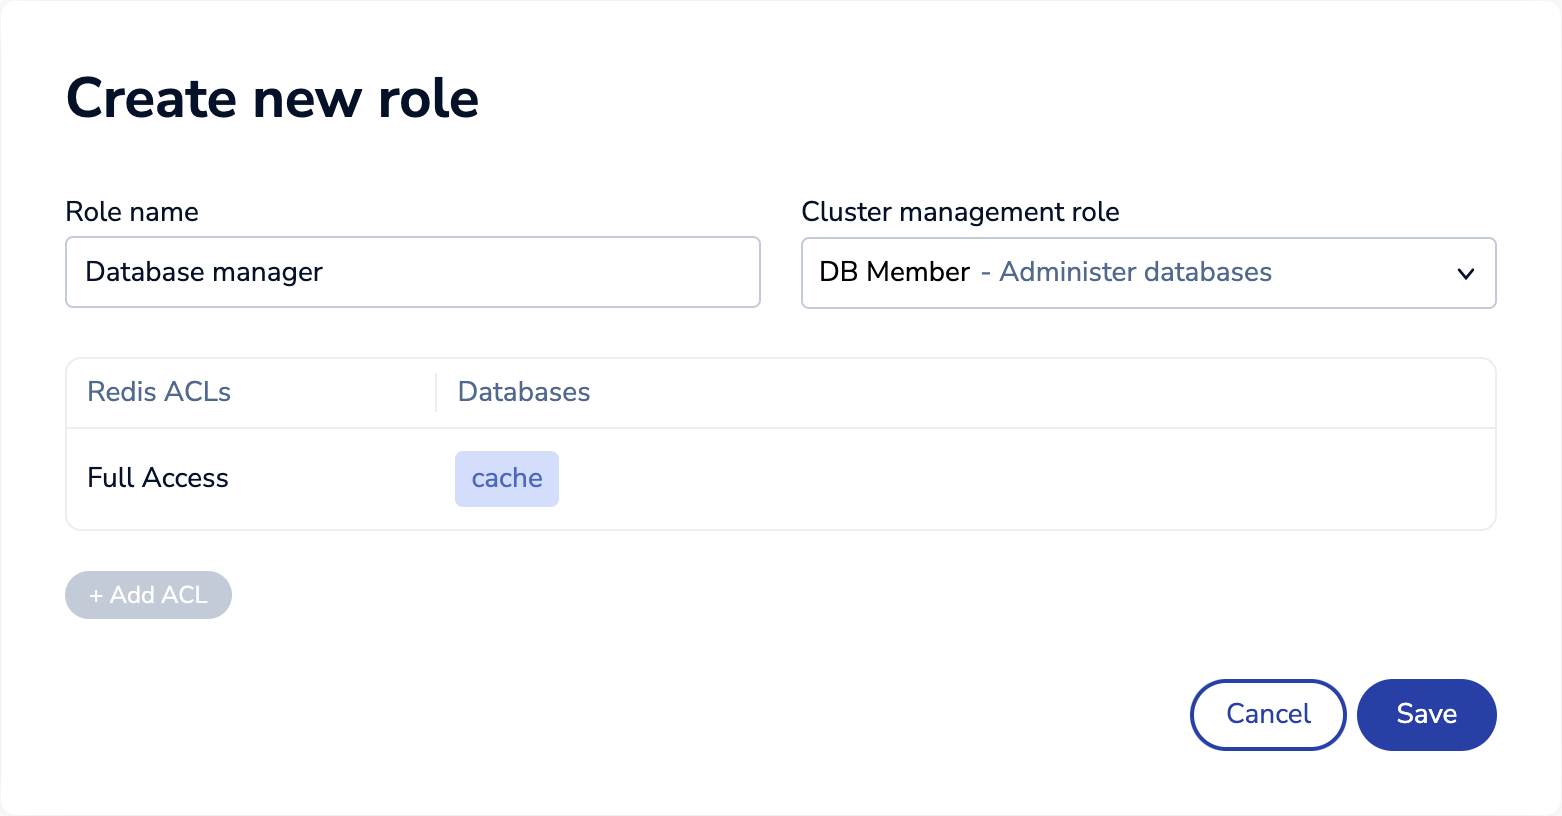Viewport: 1562px width, 816px height.
Task: Click the 'Administer databases' description text
Action: pyautogui.click(x=1135, y=272)
